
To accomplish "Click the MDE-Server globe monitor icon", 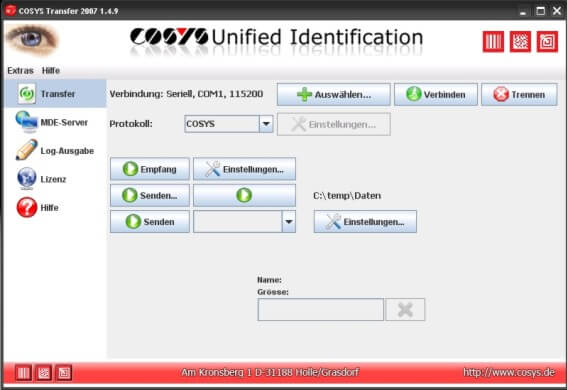I will [x=26, y=122].
